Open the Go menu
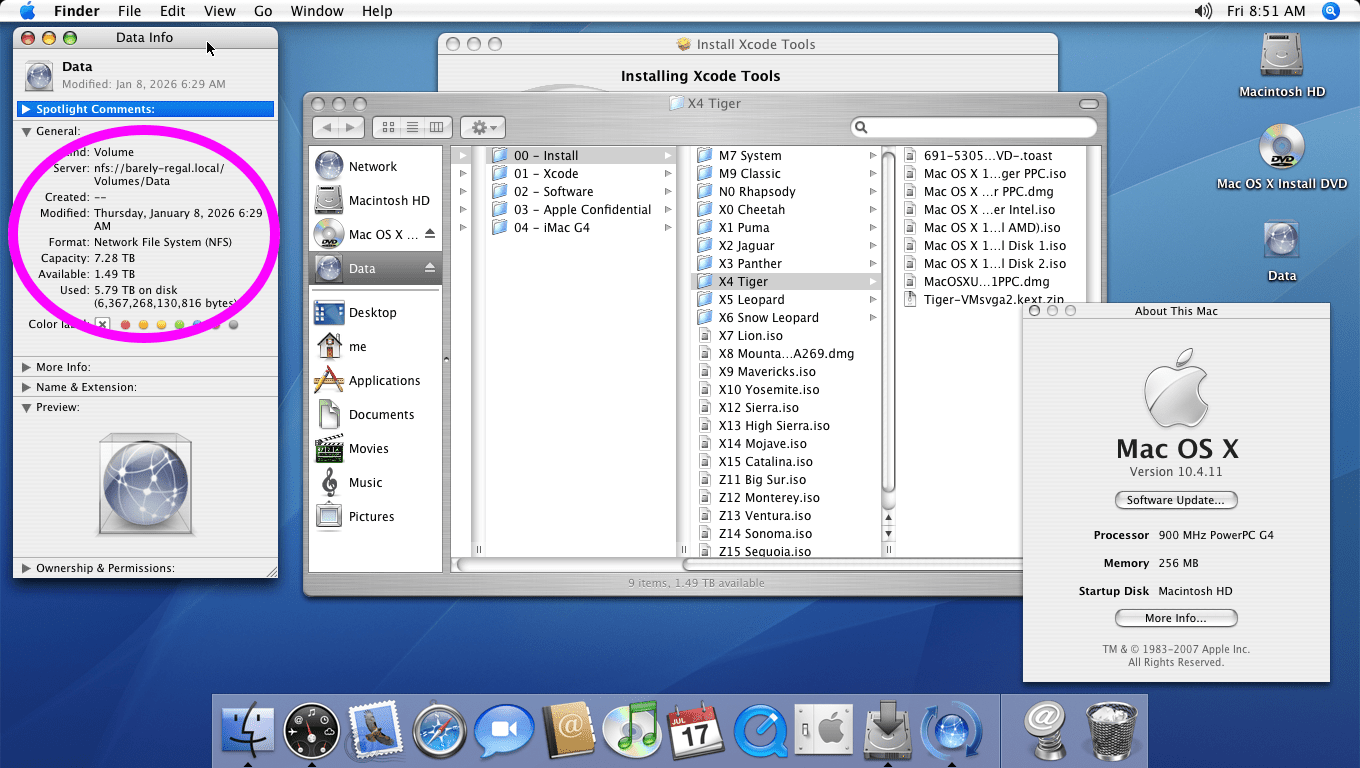Viewport: 1360px width, 768px height. (263, 11)
